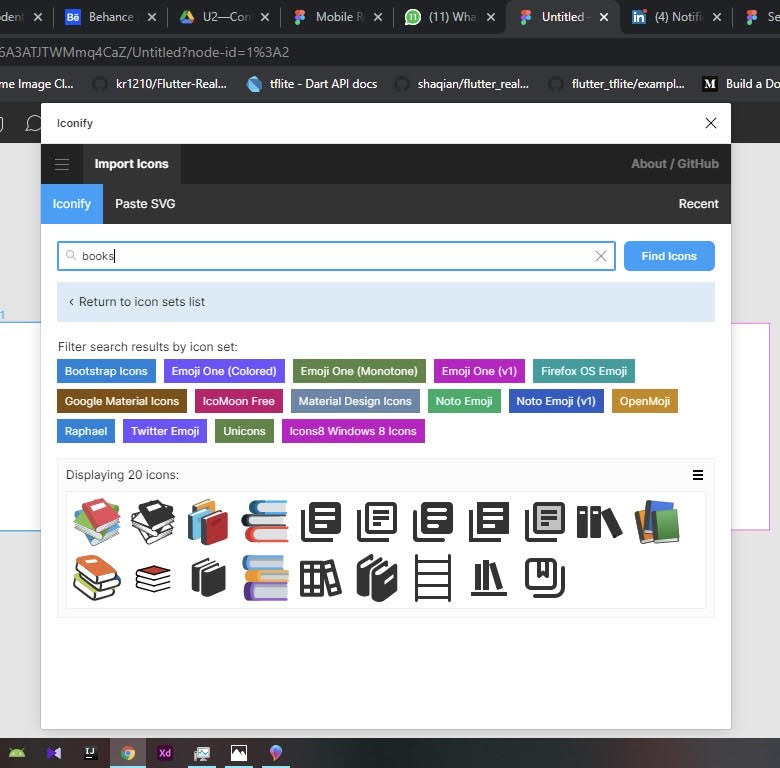
Task: Open the Import Icons section
Action: pyautogui.click(x=131, y=164)
